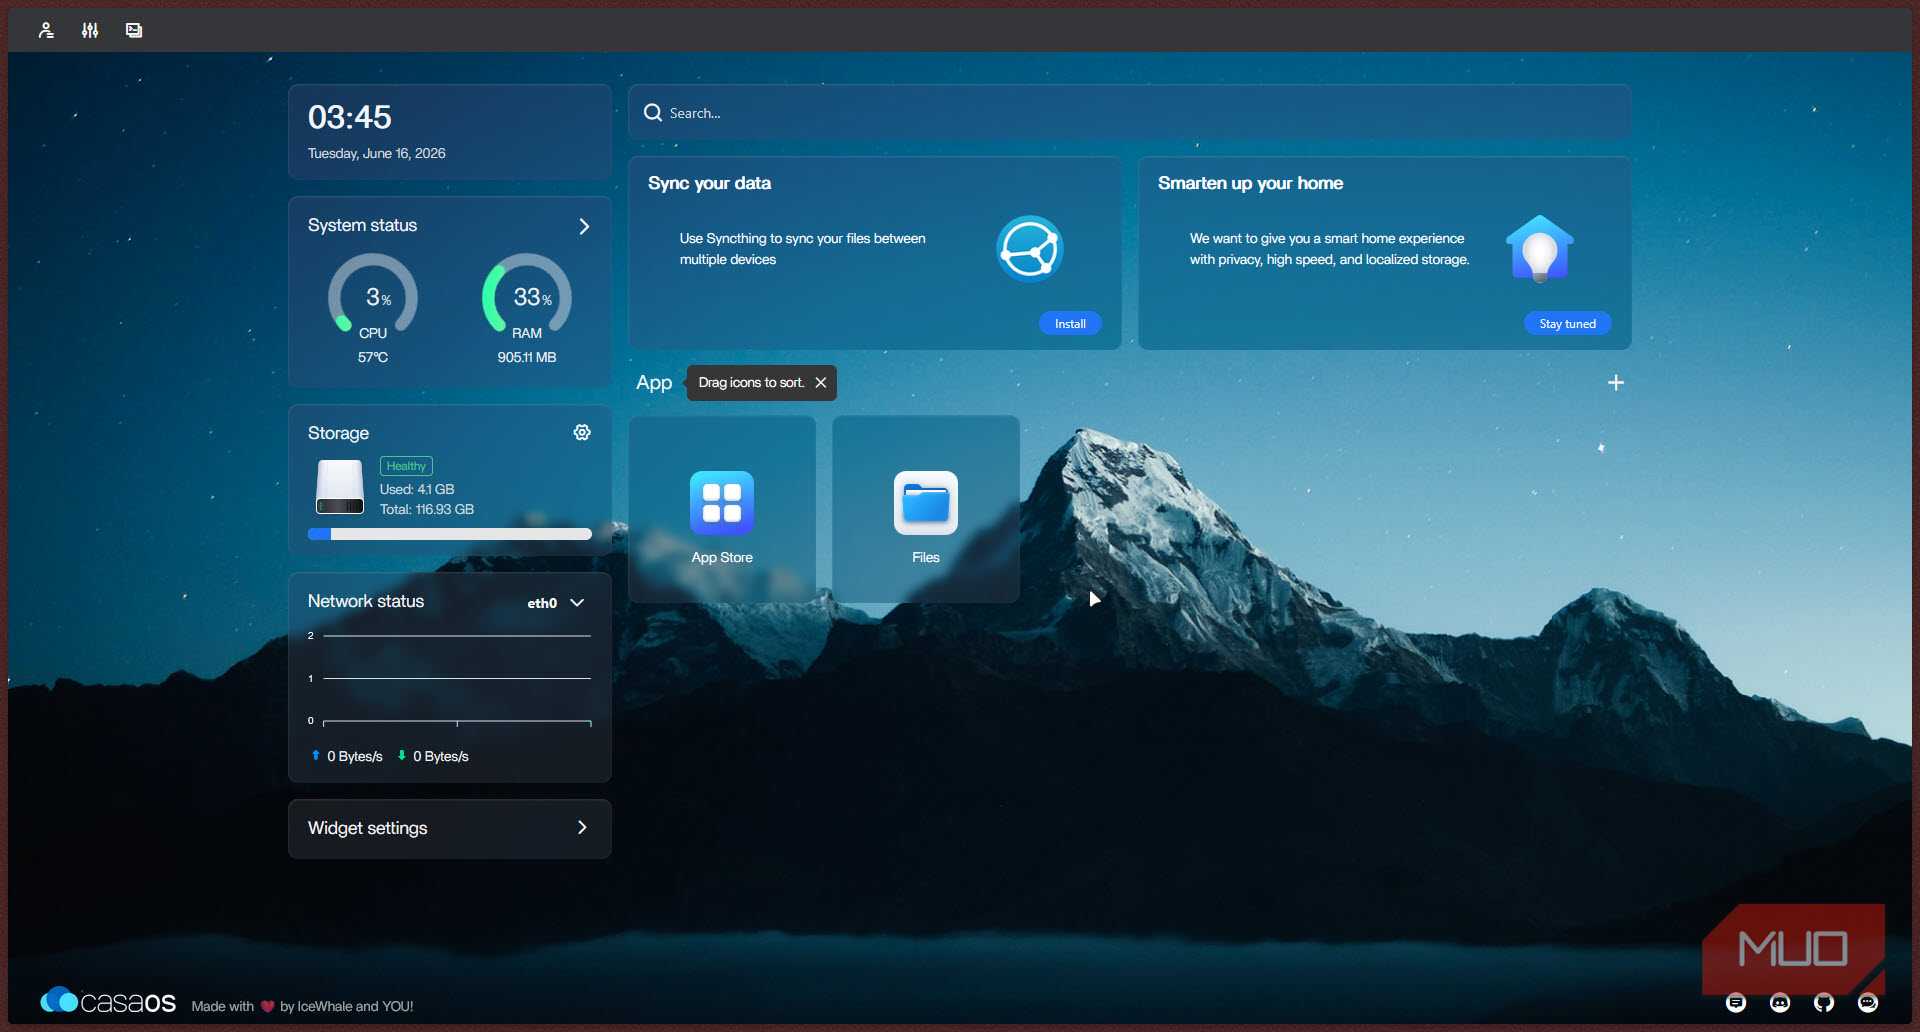Click Used: 4.1 GB storage text
The width and height of the screenshot is (1920, 1032).
pyautogui.click(x=417, y=489)
